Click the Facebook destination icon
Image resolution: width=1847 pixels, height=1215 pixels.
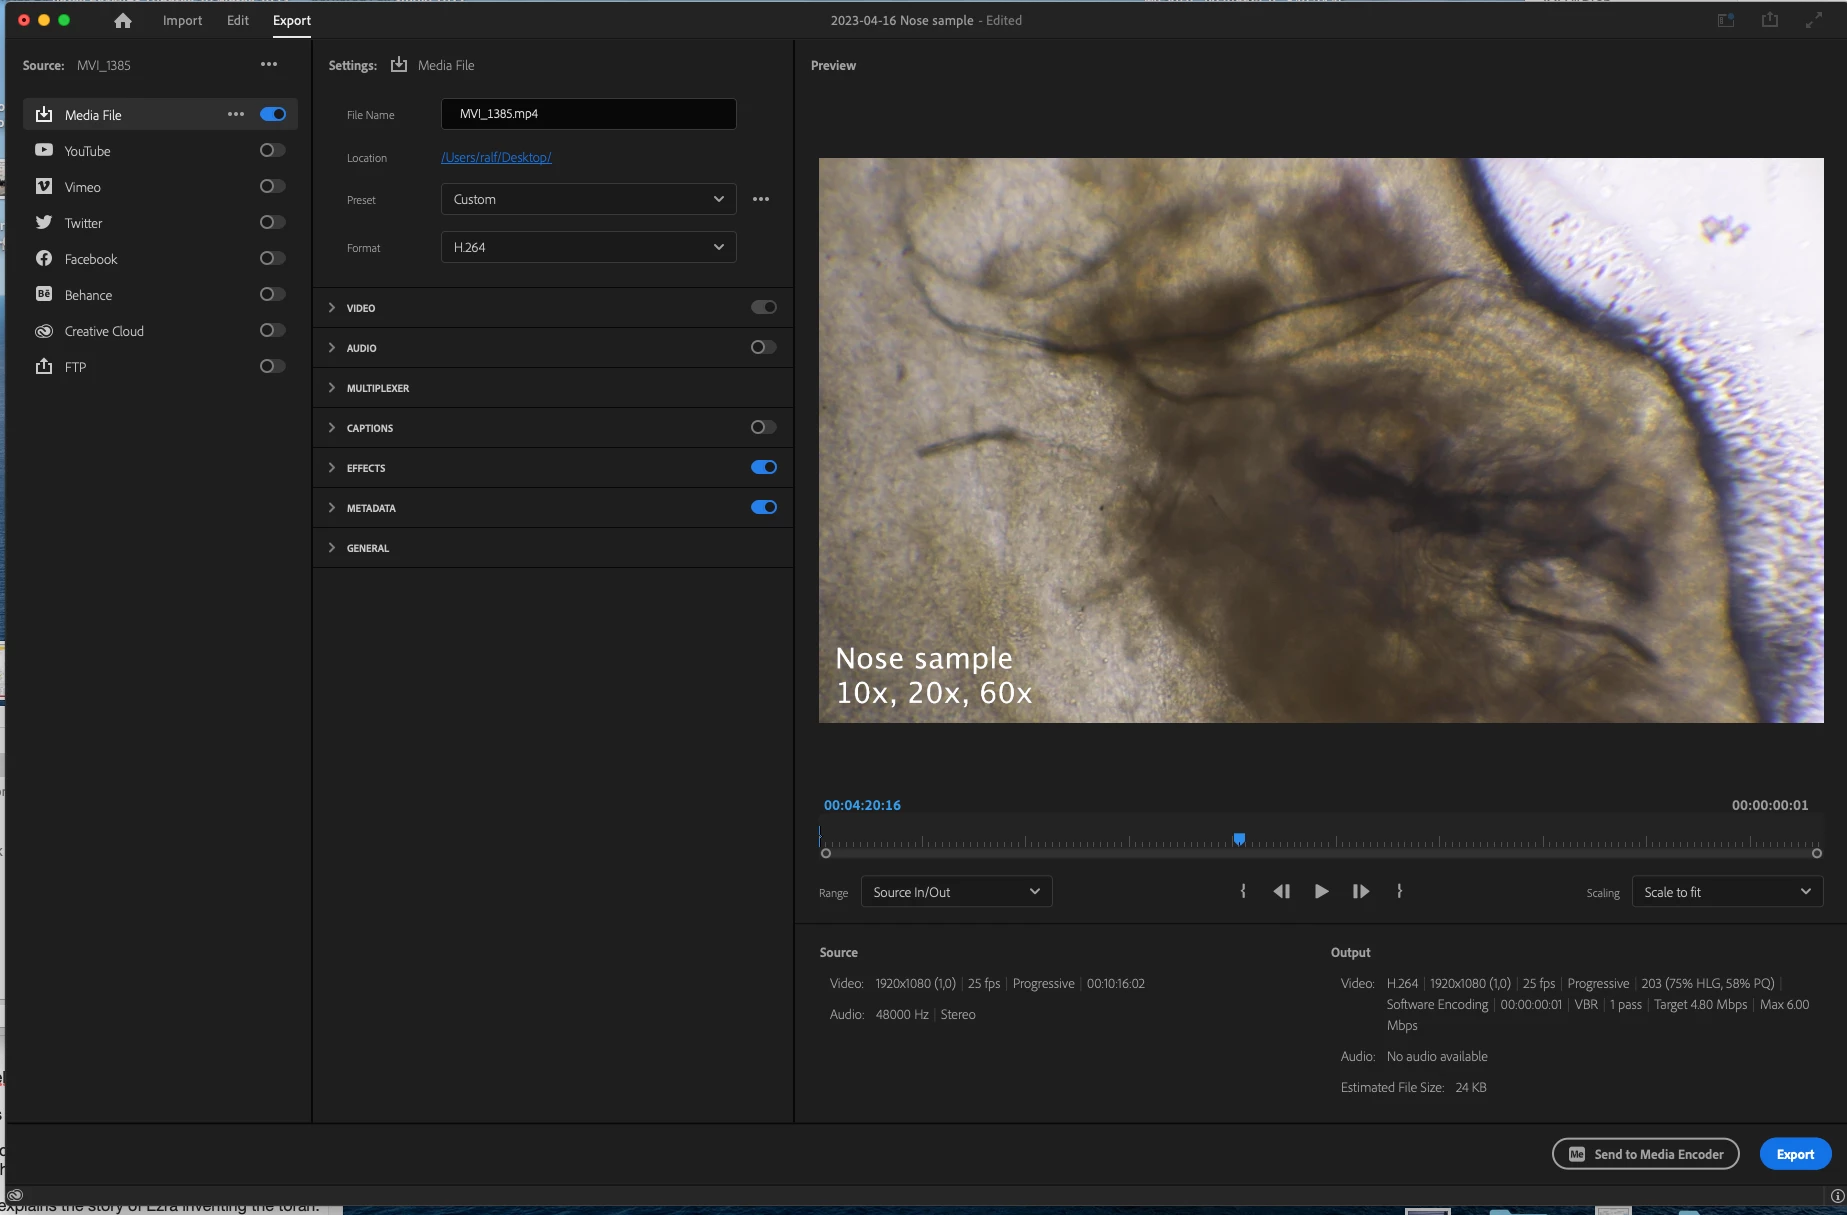(44, 258)
